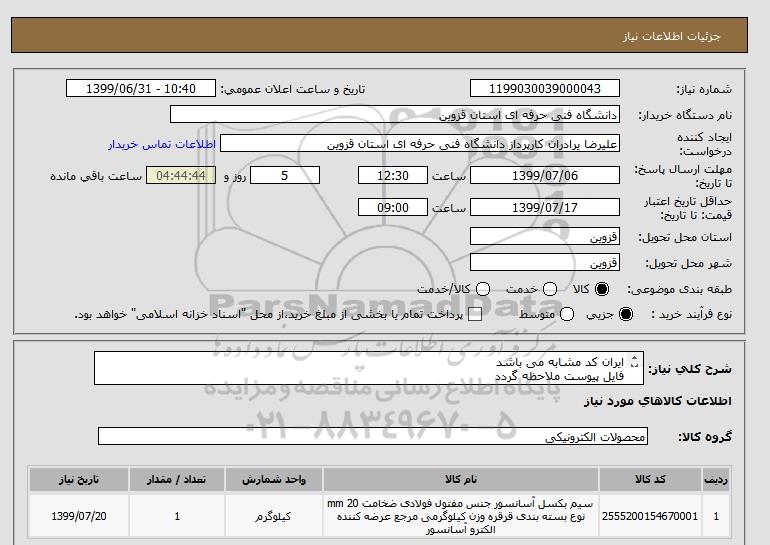
Task: Select the خدمت radio button
Action: [x=550, y=289]
